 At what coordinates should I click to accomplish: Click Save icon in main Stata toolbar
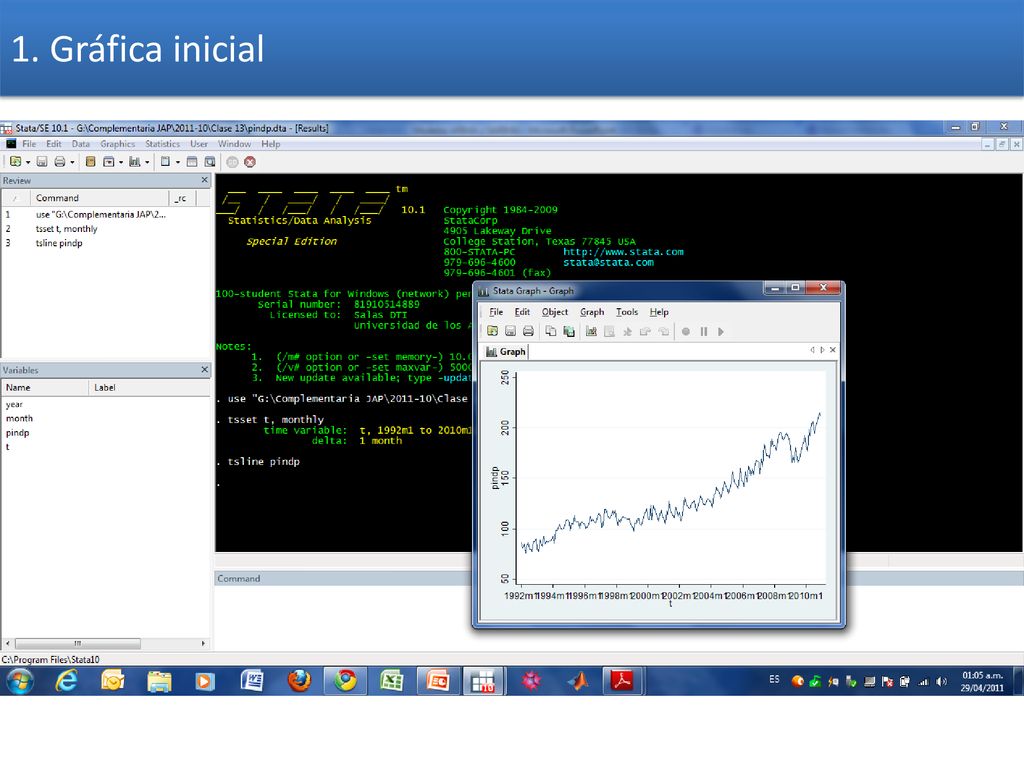click(42, 161)
